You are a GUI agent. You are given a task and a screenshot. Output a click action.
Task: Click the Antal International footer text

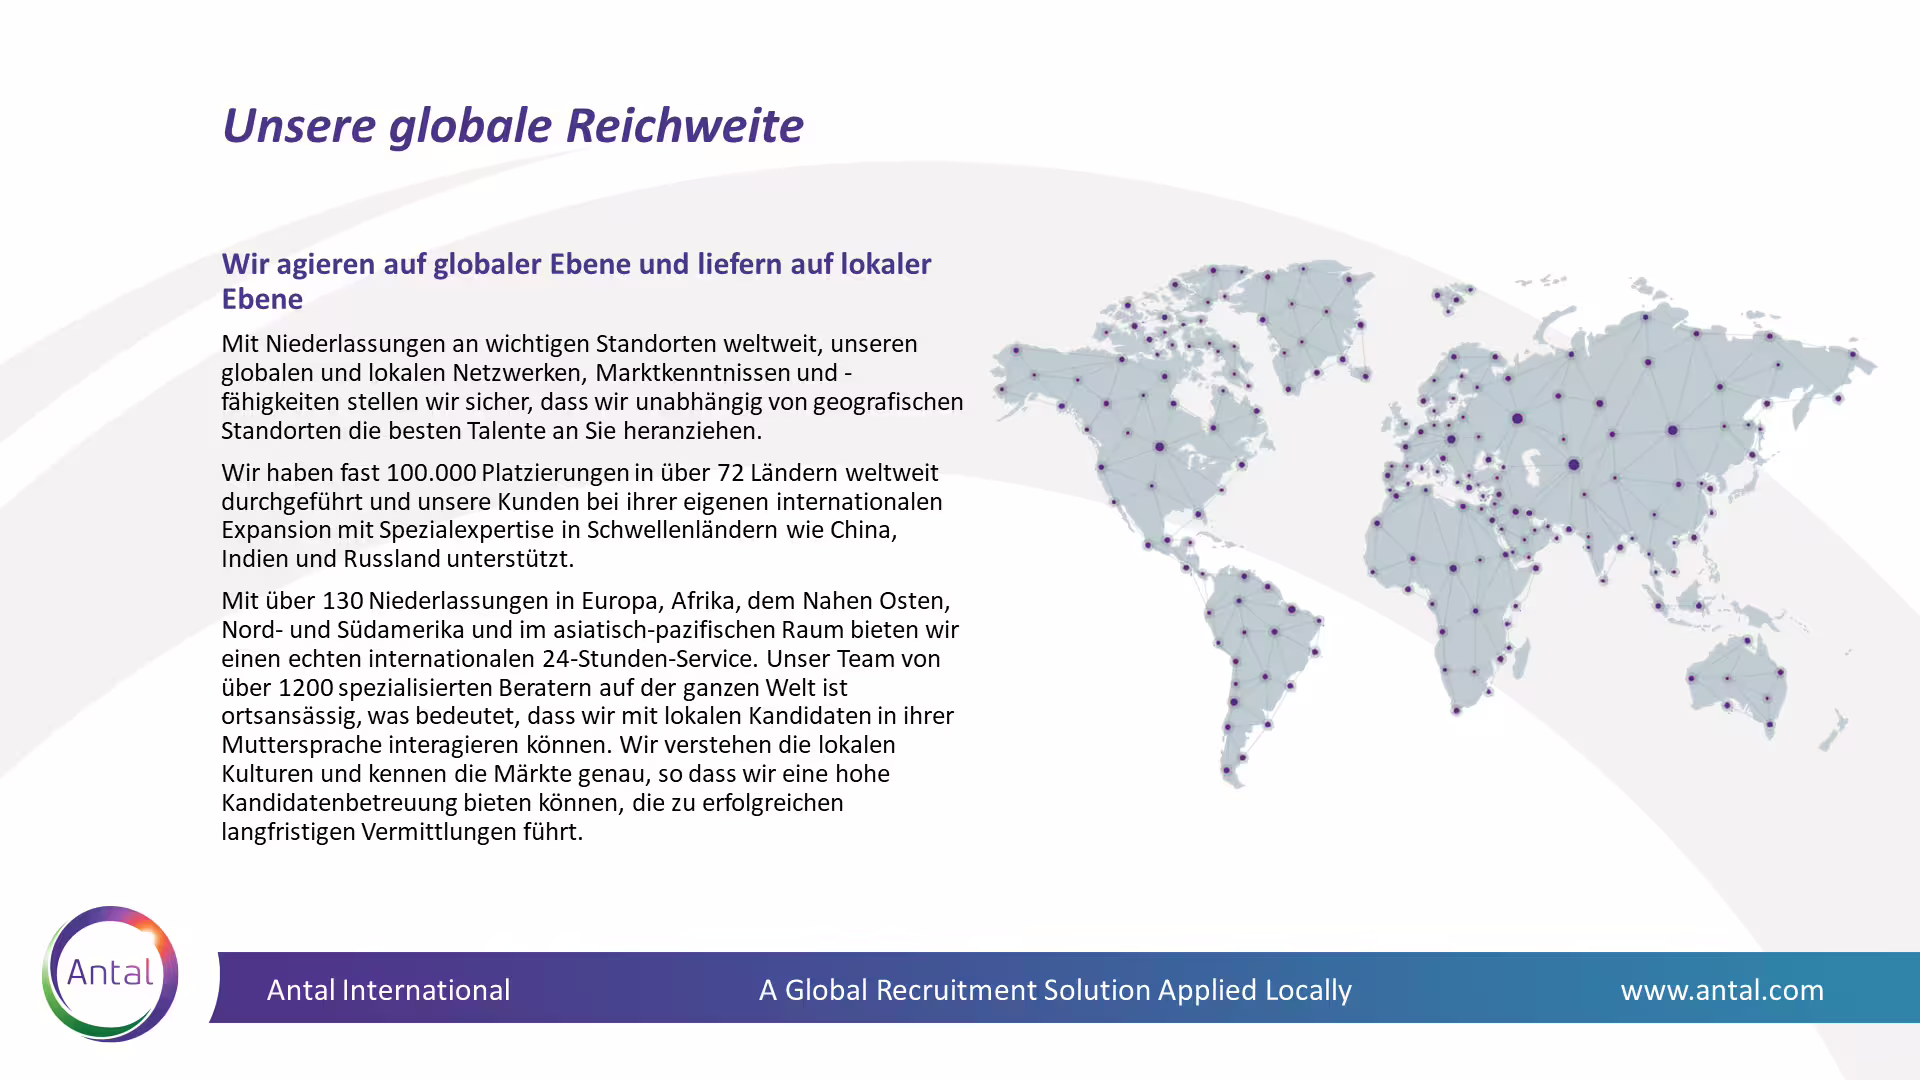coord(388,990)
